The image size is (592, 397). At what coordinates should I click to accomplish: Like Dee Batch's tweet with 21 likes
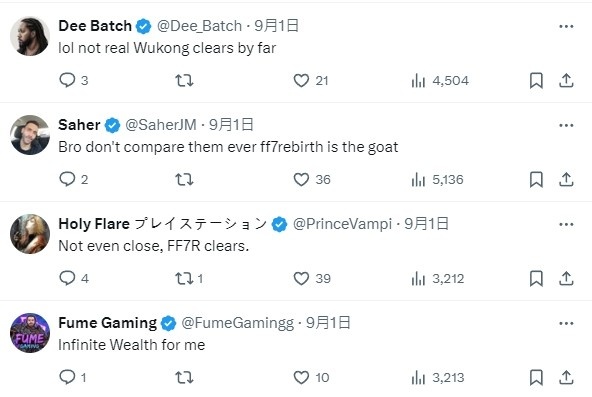[301, 80]
